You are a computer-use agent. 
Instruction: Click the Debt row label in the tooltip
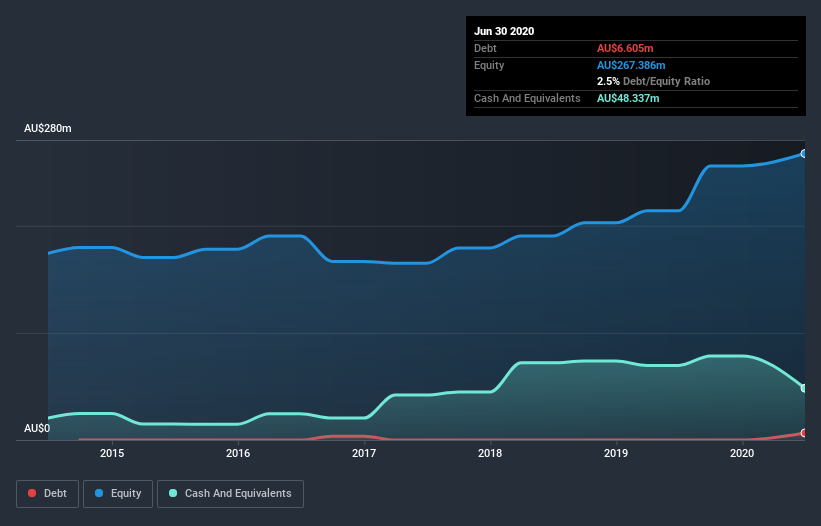point(485,48)
